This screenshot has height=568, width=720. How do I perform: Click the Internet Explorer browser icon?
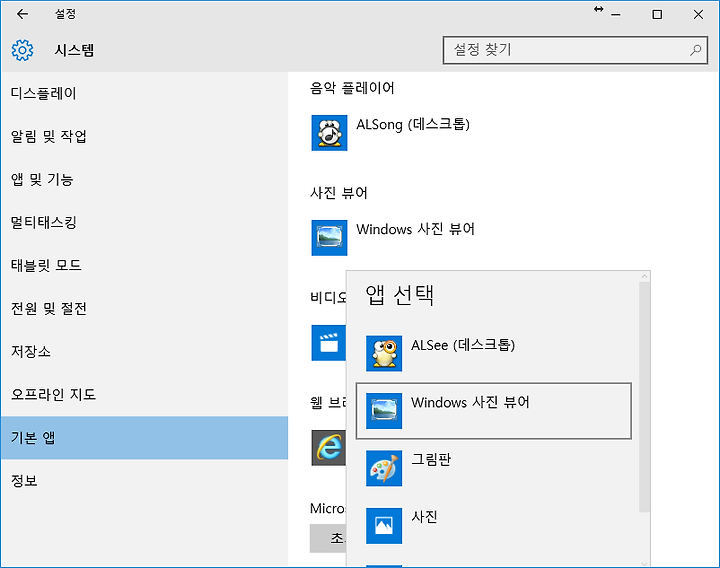[328, 448]
